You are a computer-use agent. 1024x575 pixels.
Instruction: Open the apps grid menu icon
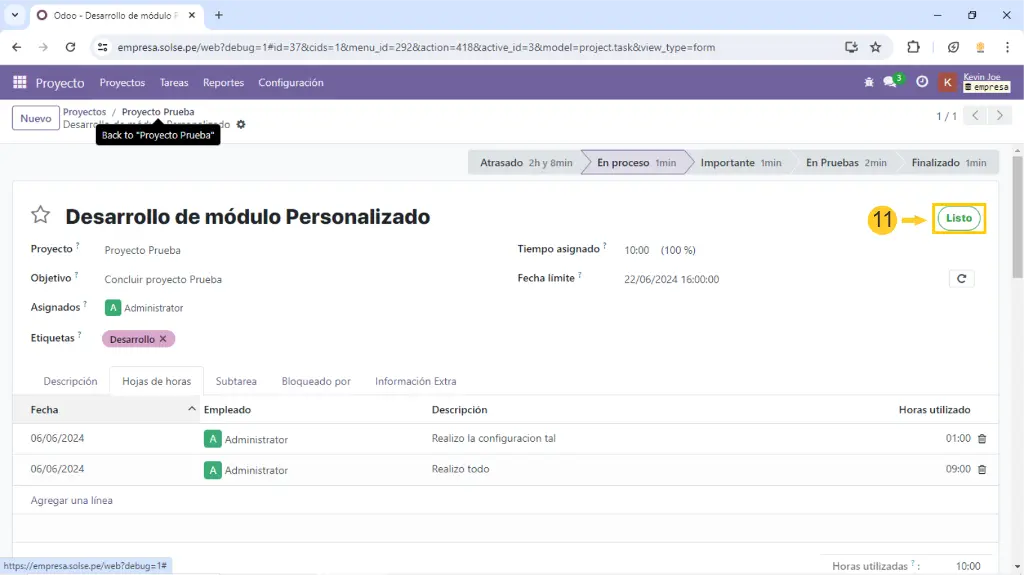click(19, 83)
